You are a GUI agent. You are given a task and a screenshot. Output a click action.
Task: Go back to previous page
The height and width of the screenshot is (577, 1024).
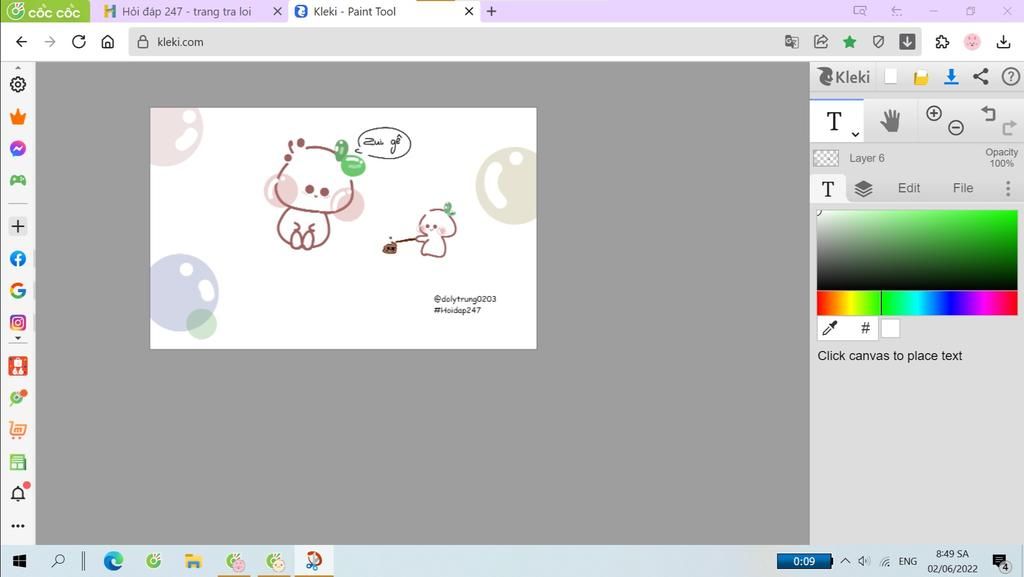tap(21, 42)
